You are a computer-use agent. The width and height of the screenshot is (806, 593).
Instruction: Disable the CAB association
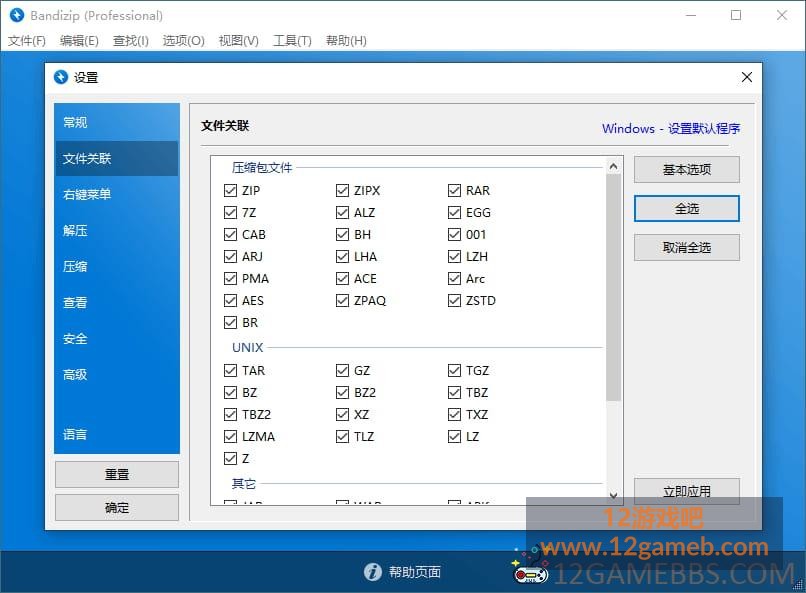point(230,234)
